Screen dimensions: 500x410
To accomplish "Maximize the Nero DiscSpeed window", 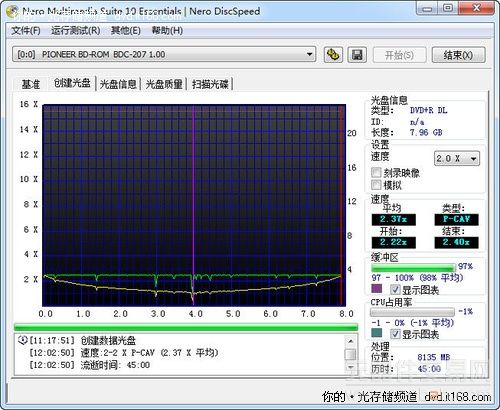I will point(448,9).
